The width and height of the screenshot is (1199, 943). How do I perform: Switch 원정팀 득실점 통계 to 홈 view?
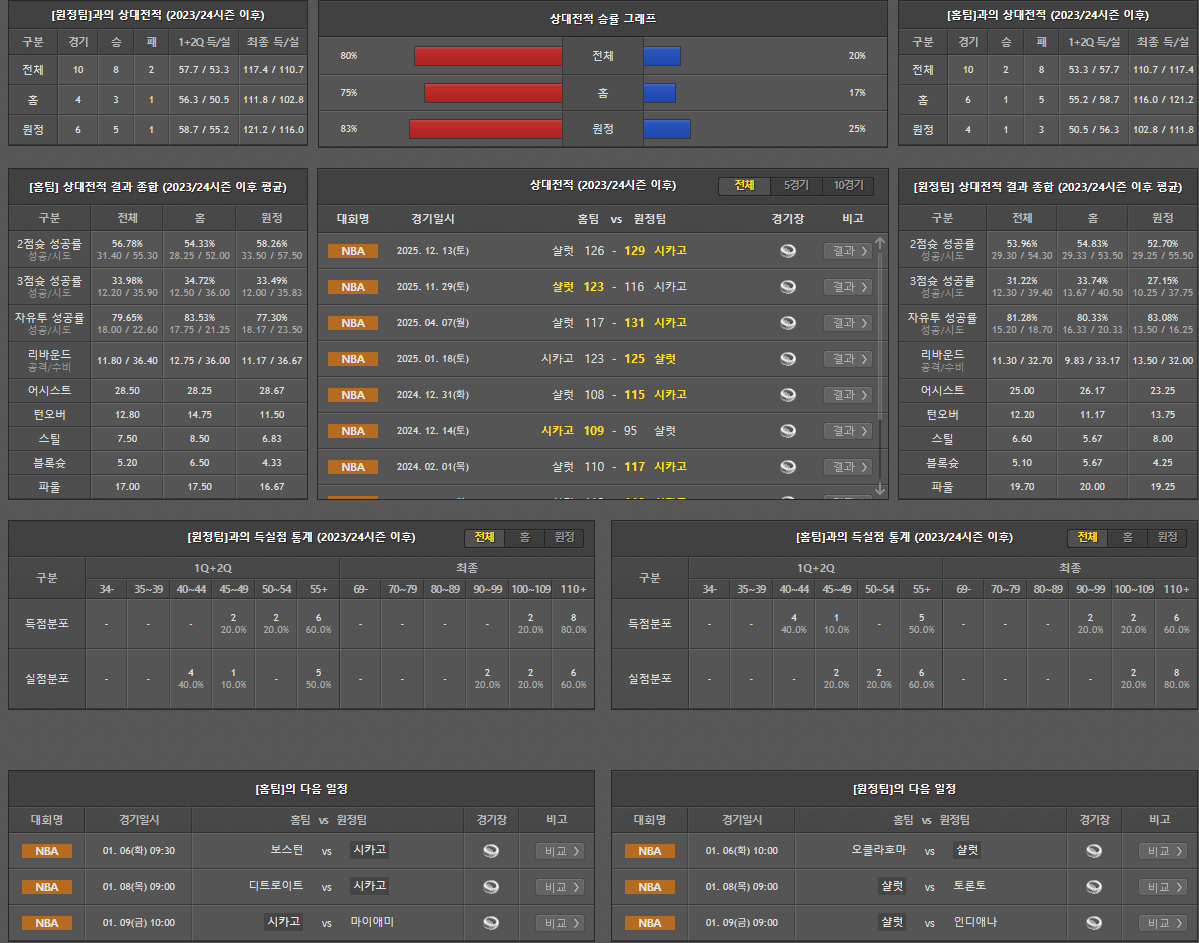[524, 538]
